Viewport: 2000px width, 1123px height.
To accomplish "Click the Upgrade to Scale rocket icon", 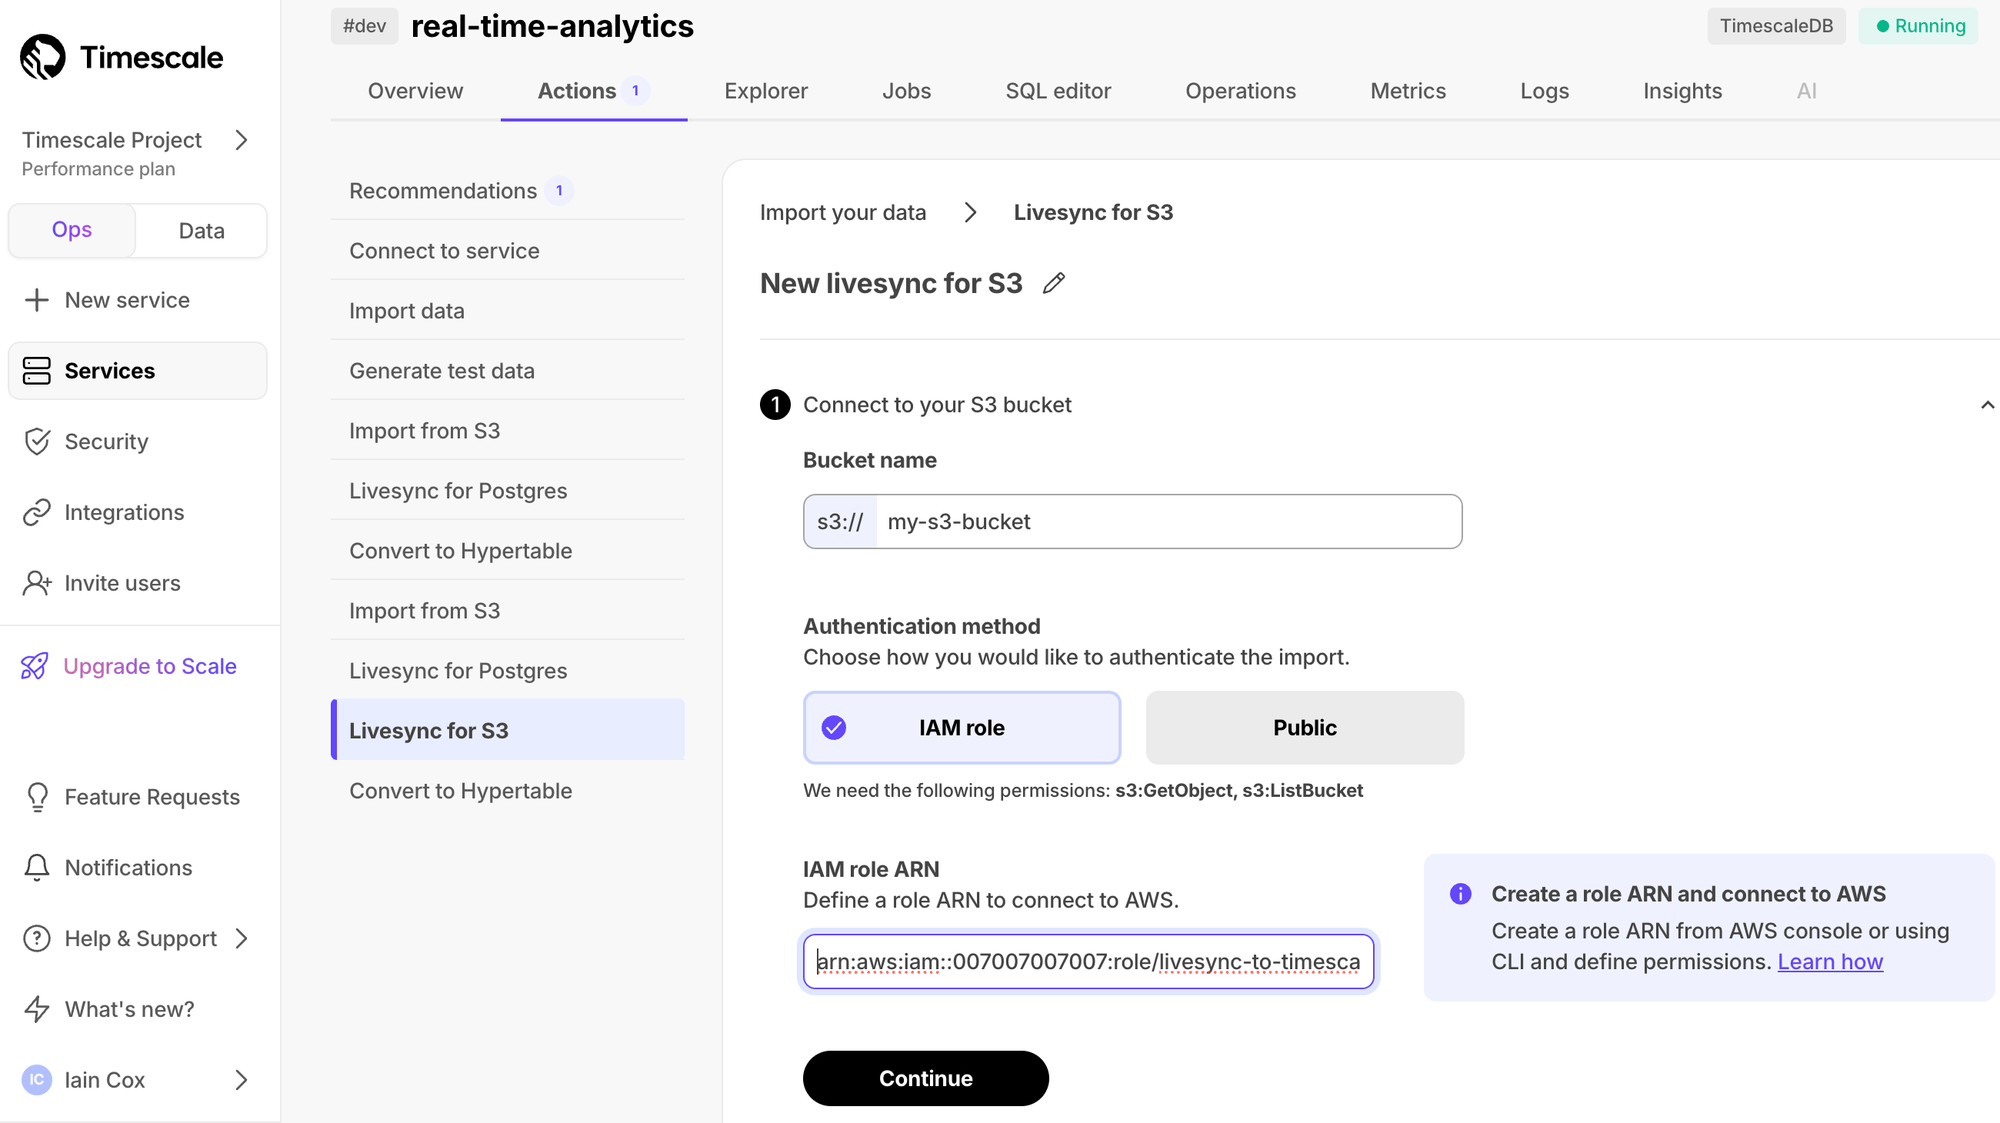I will [35, 666].
